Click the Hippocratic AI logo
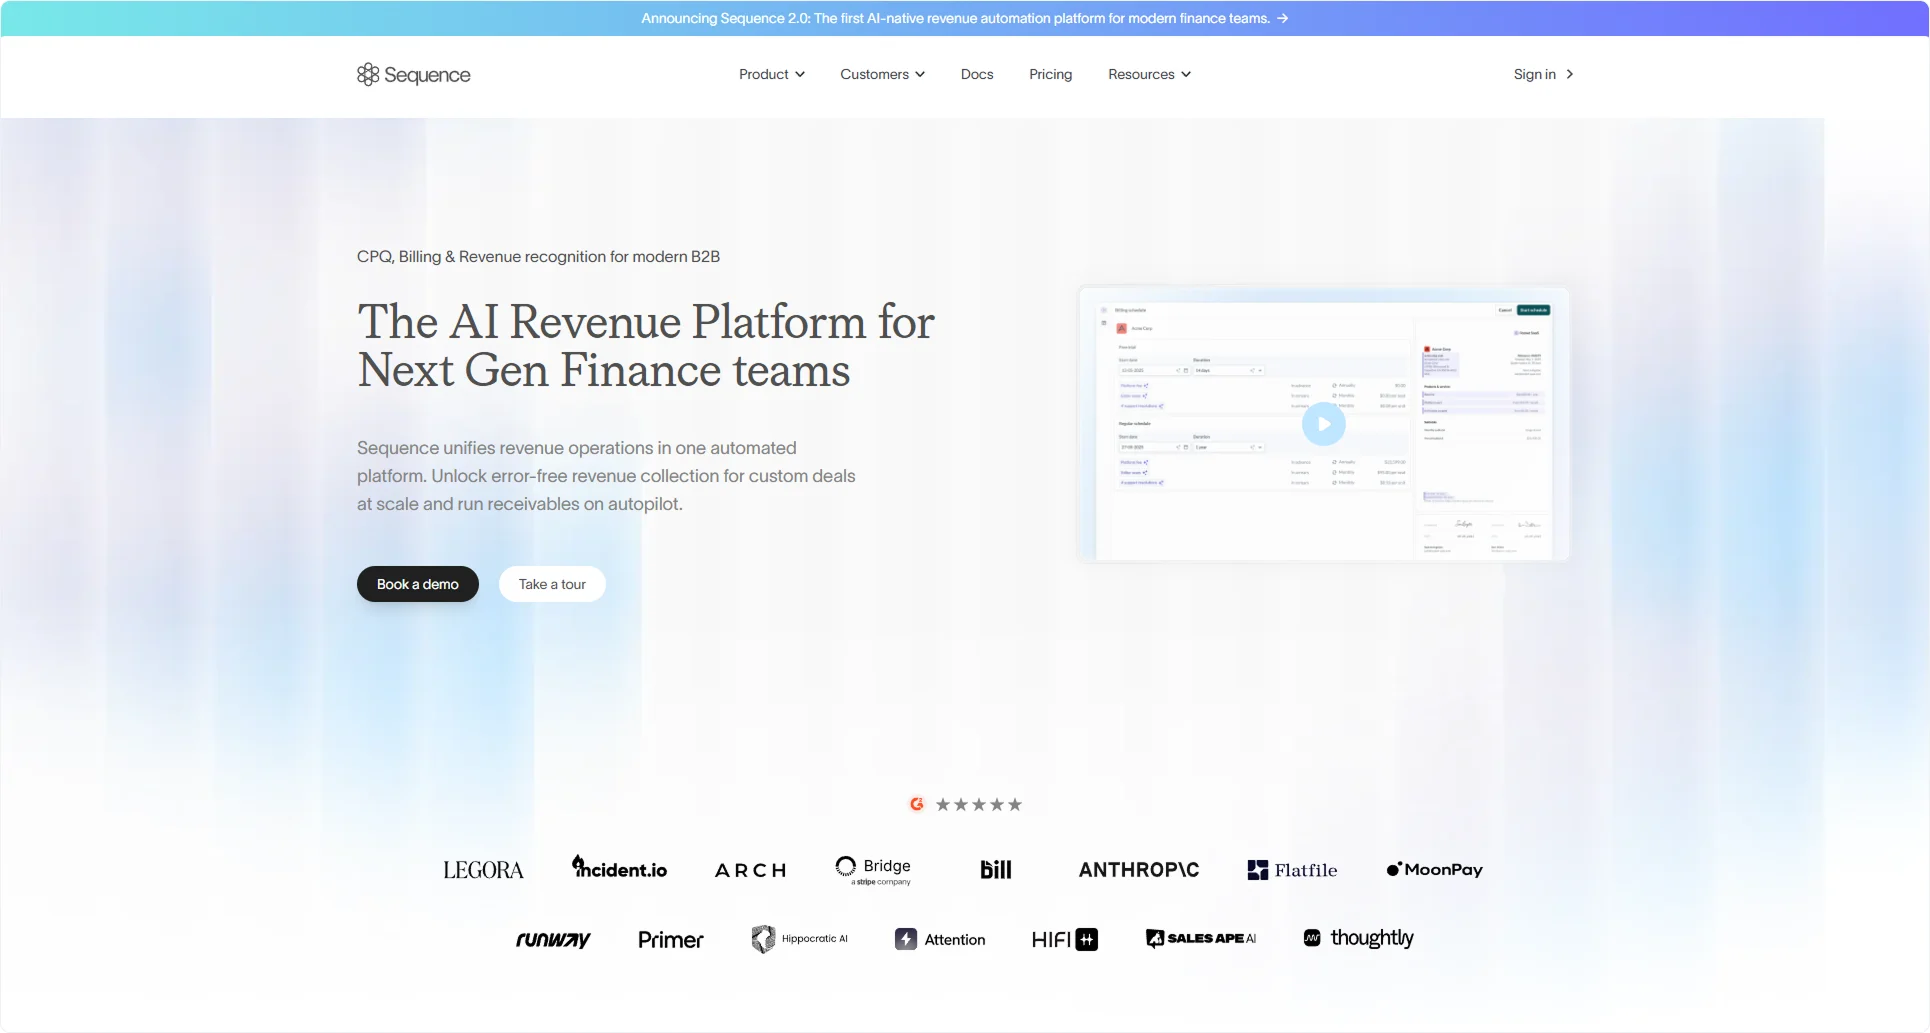Image resolution: width=1930 pixels, height=1033 pixels. tap(799, 938)
